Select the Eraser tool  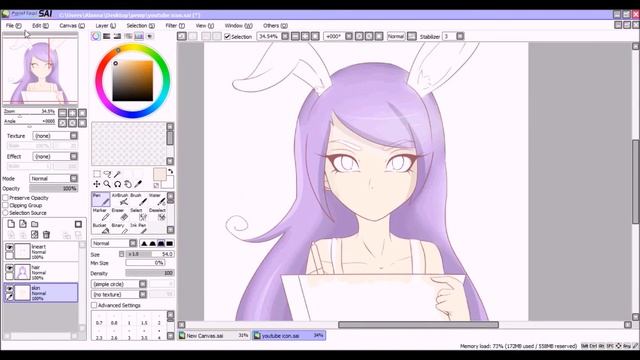point(120,214)
